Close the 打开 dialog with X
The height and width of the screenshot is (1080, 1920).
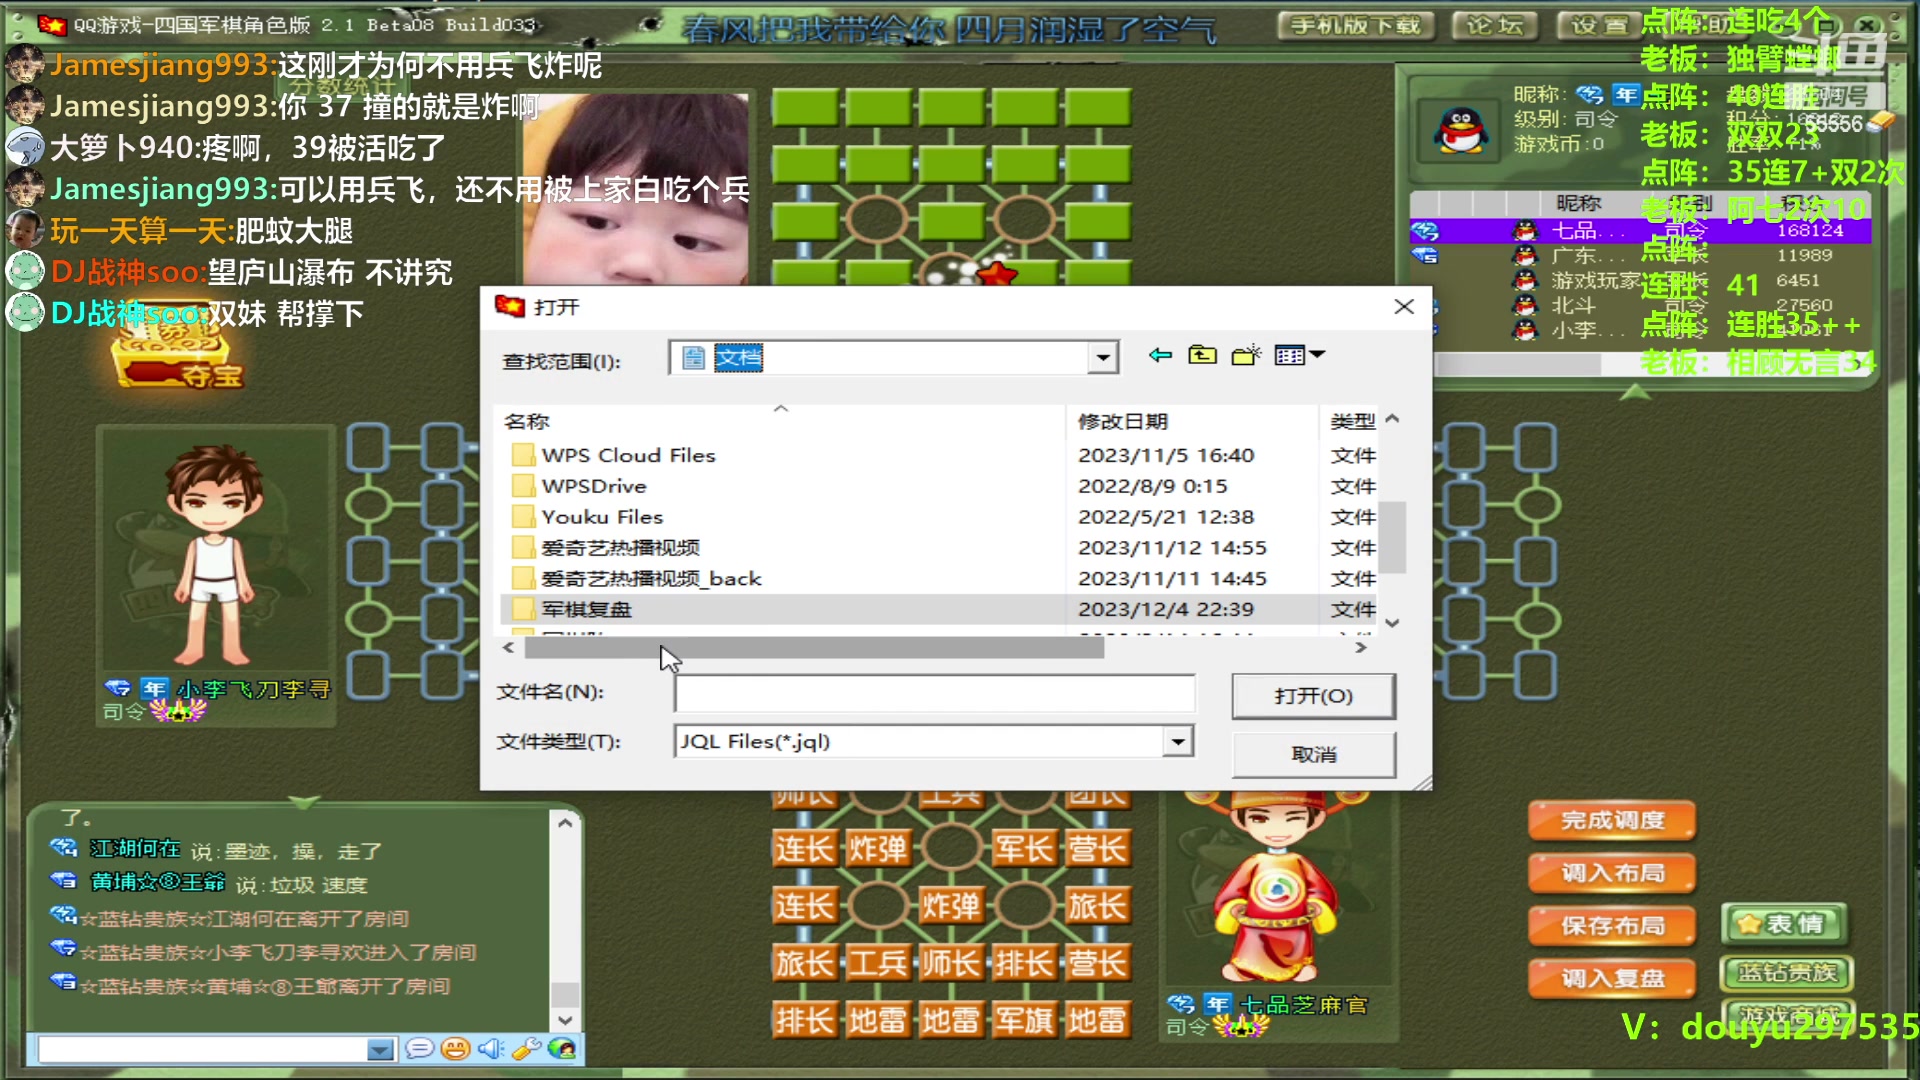[1404, 306]
